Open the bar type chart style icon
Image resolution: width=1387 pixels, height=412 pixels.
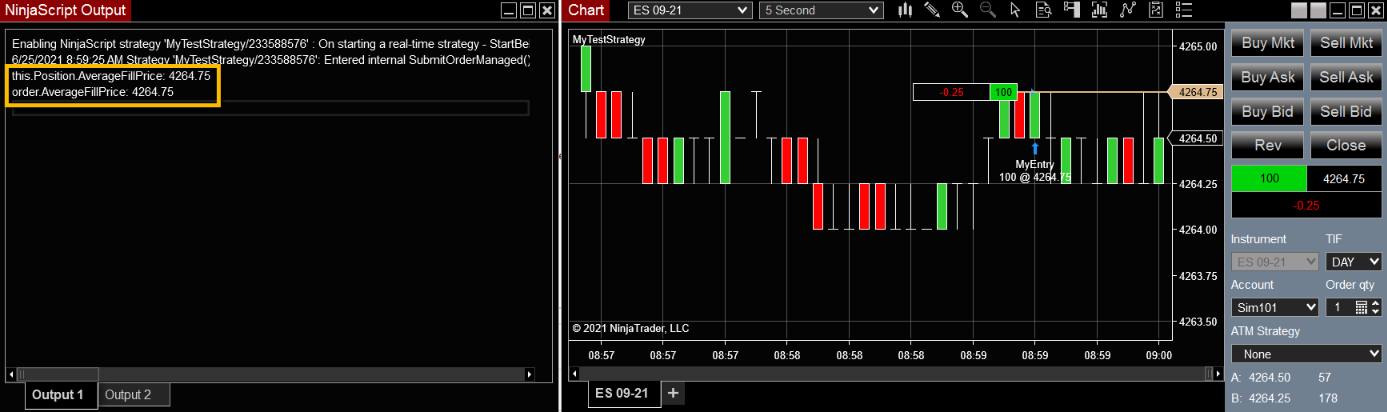pyautogui.click(x=905, y=10)
